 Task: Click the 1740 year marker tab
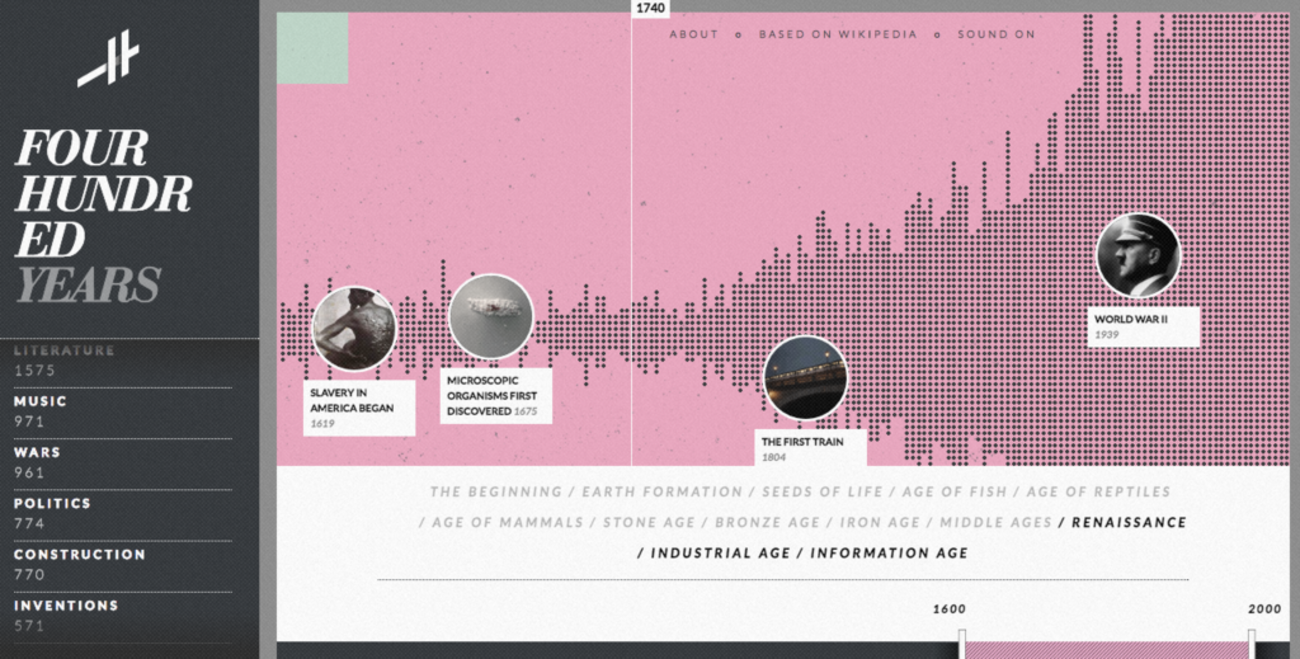pos(650,8)
